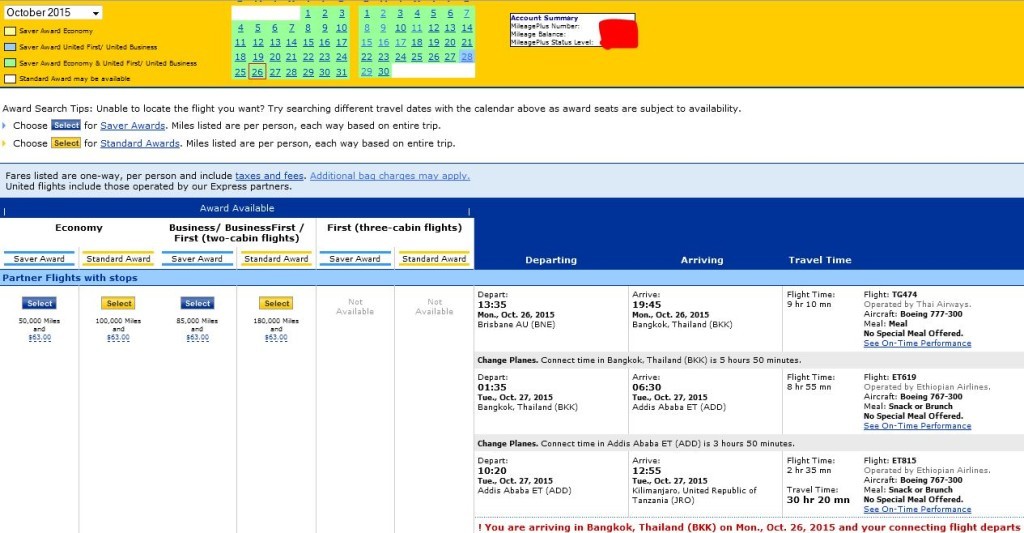This screenshot has width=1024, height=533.
Task: Select the 100,000 Miles economy standard award
Action: 119,303
